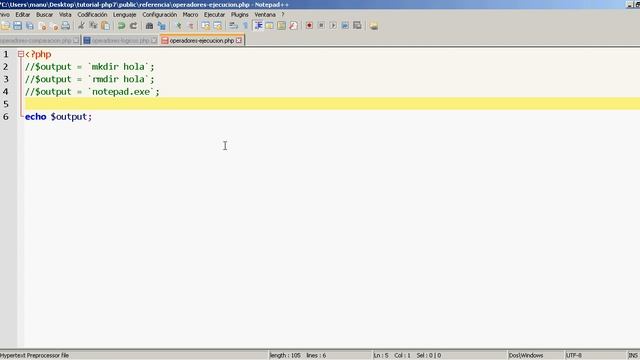Screen dimensions: 640x360
Task: Toggle synchronized horizontal scrolling icon
Action: pyautogui.click(x=218, y=26)
